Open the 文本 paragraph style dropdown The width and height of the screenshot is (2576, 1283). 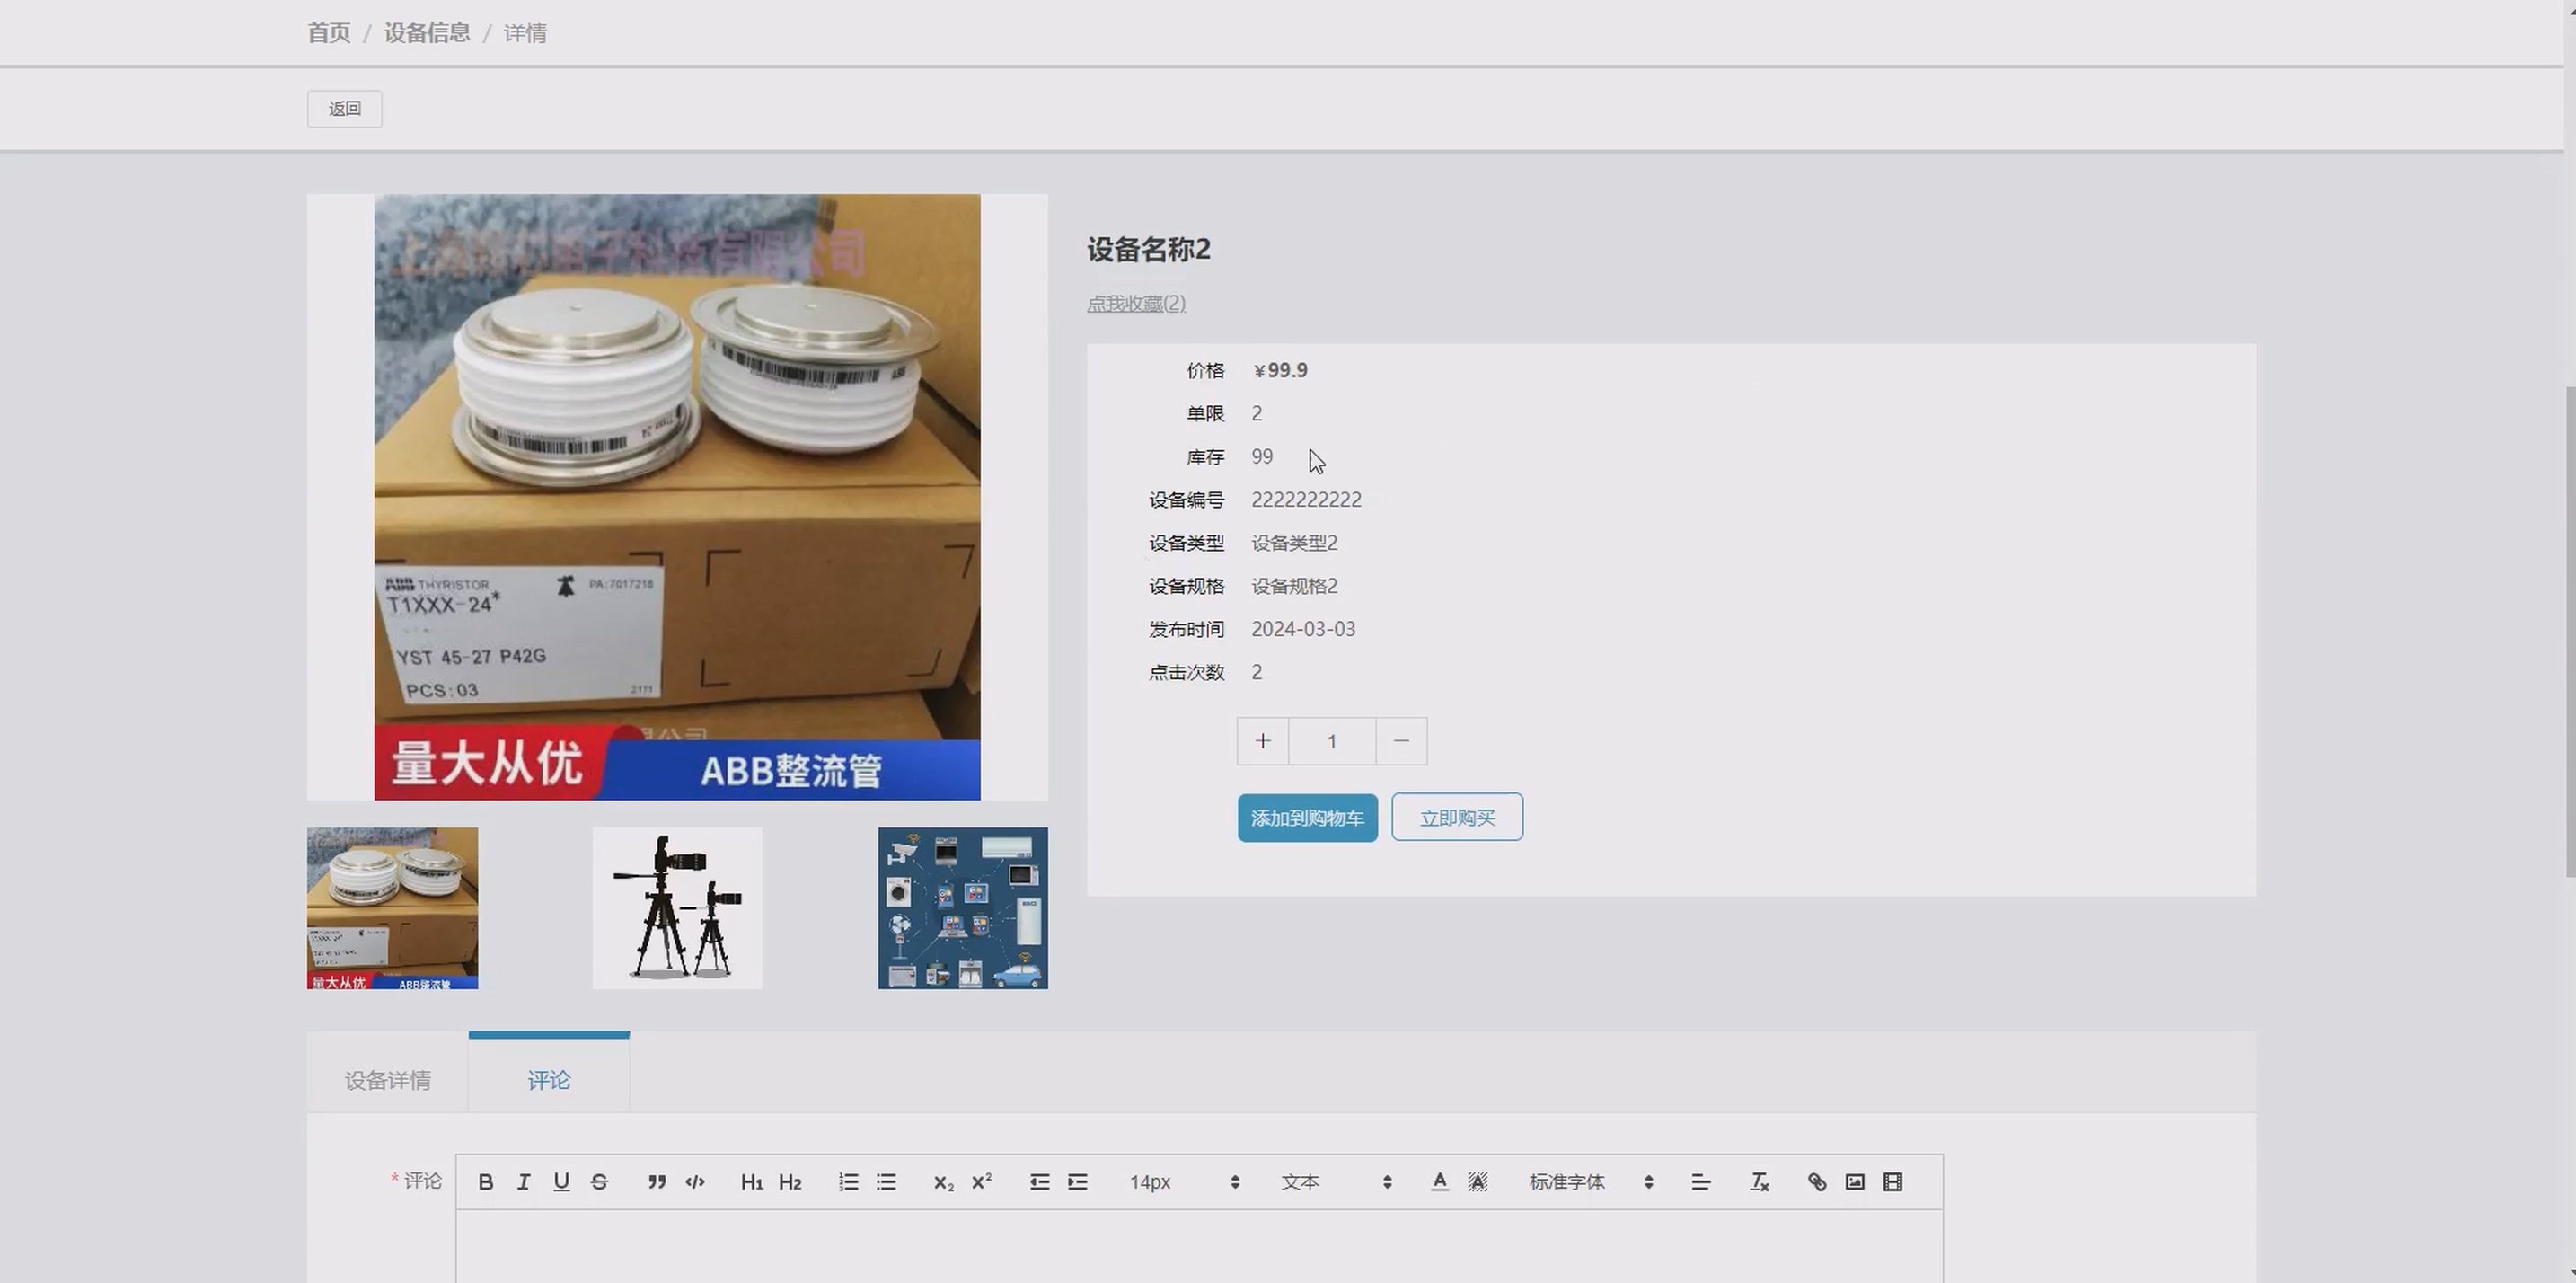click(1336, 1182)
